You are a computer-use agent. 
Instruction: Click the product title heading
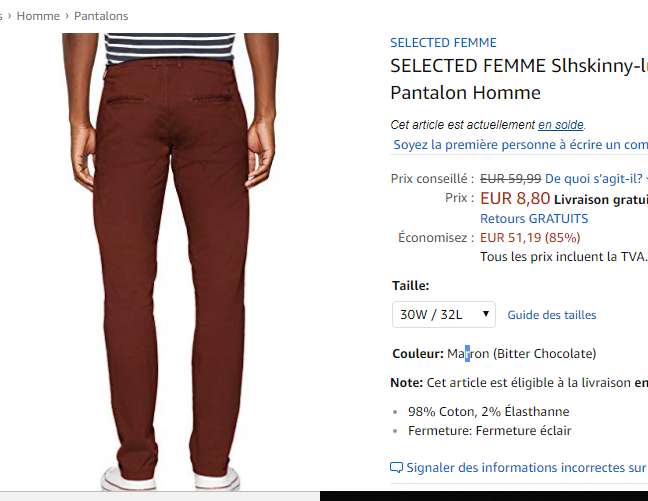[x=519, y=79]
